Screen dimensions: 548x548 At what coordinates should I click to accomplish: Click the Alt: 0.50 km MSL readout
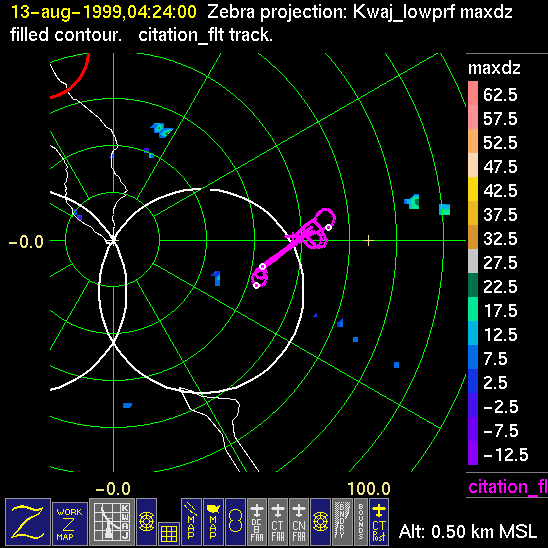[x=468, y=532]
